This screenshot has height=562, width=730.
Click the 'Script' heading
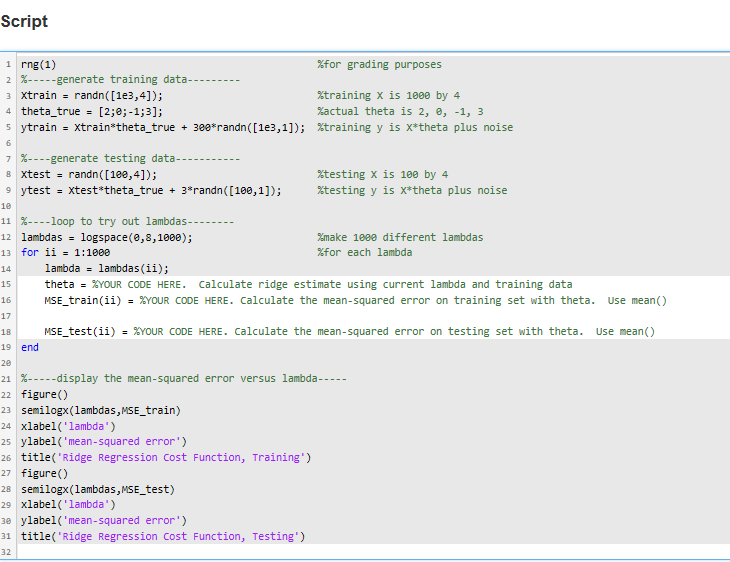(24, 21)
